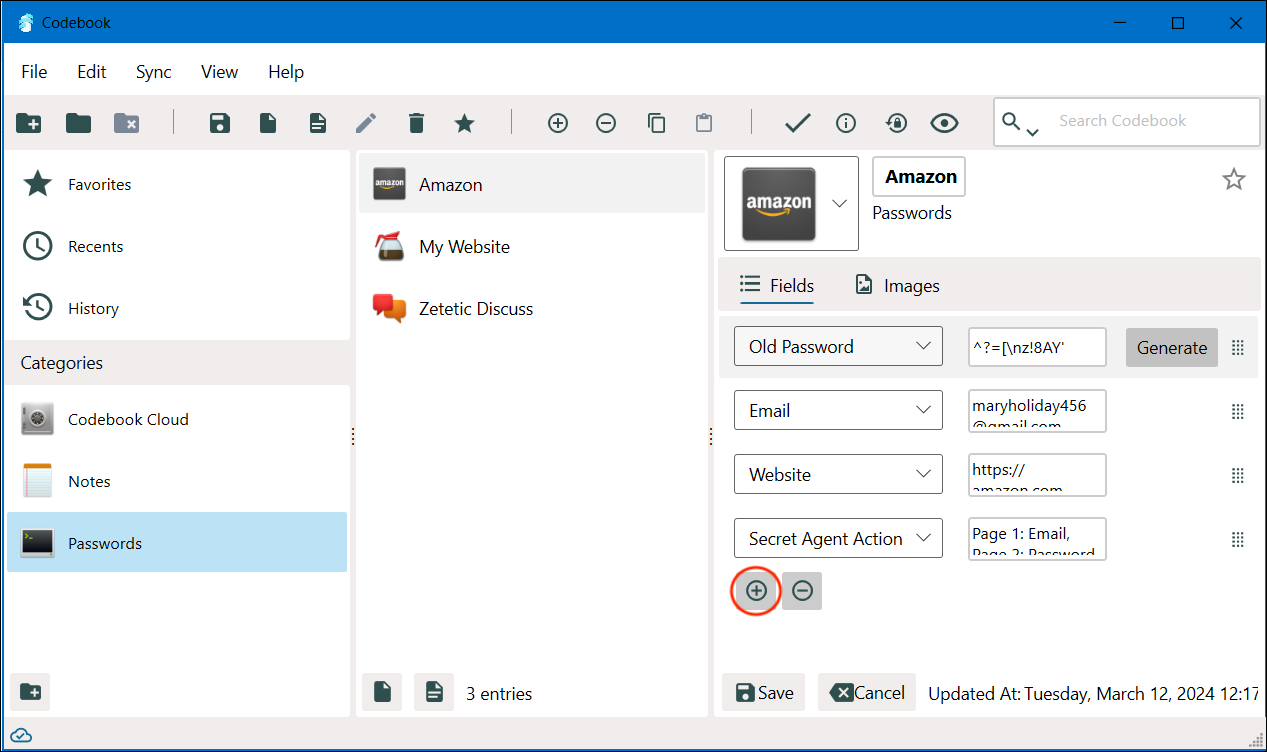Screen dimensions: 1267x752
Task: Click the new note button below entries list
Action: [x=434, y=692]
